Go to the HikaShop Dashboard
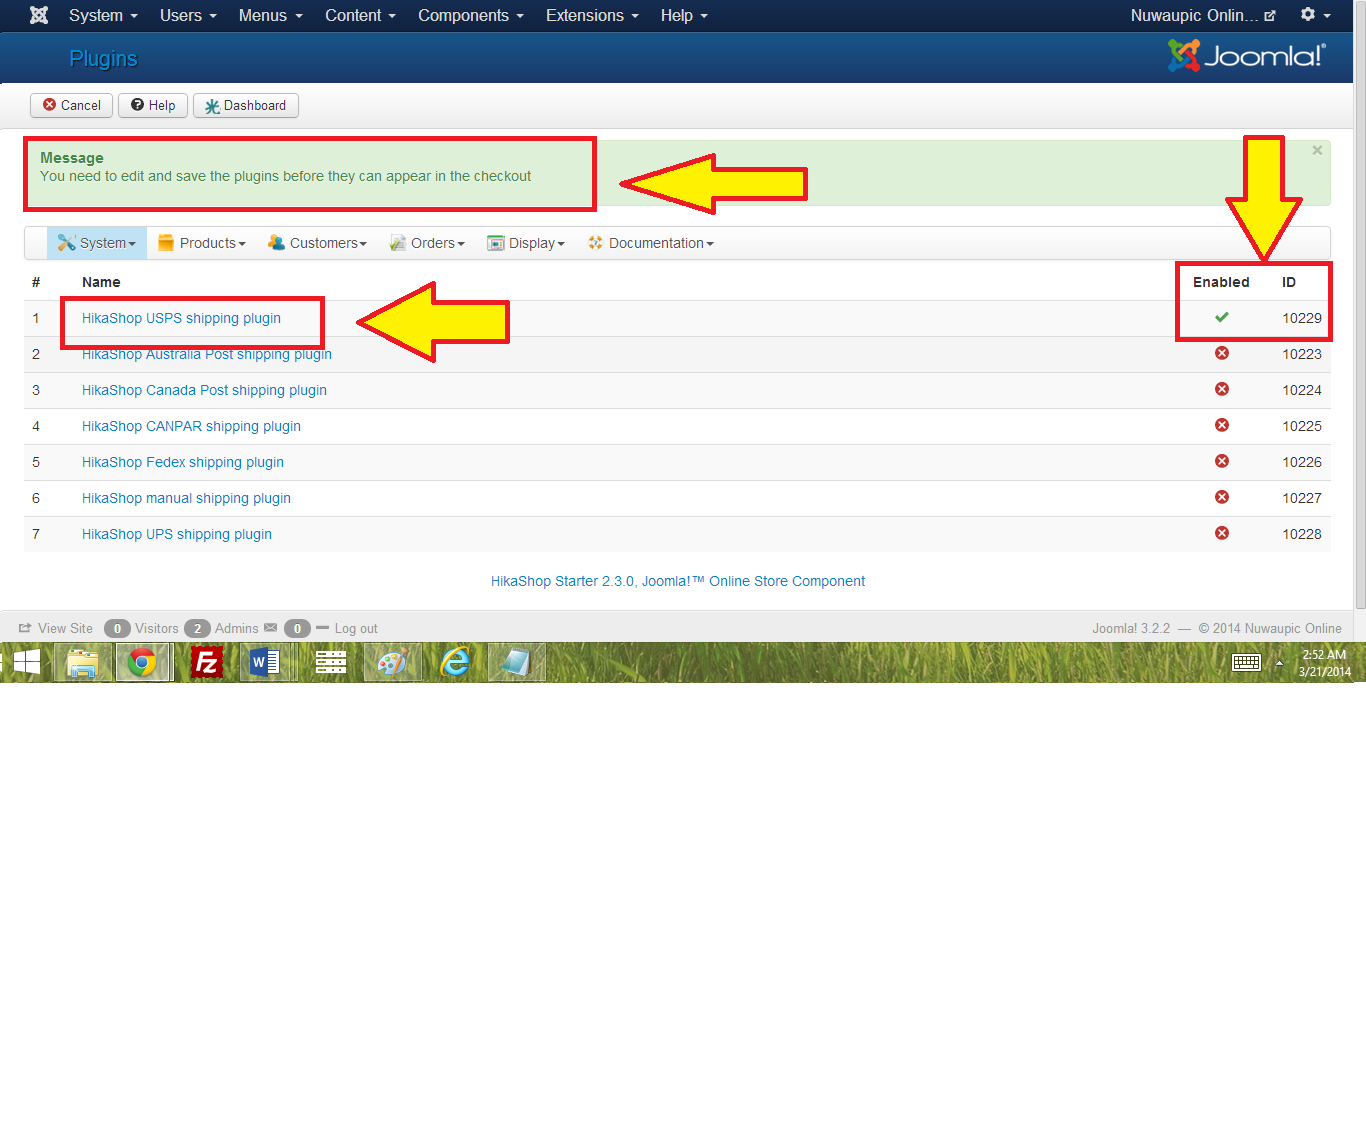Screen dimensions: 1366x1136 click(246, 105)
